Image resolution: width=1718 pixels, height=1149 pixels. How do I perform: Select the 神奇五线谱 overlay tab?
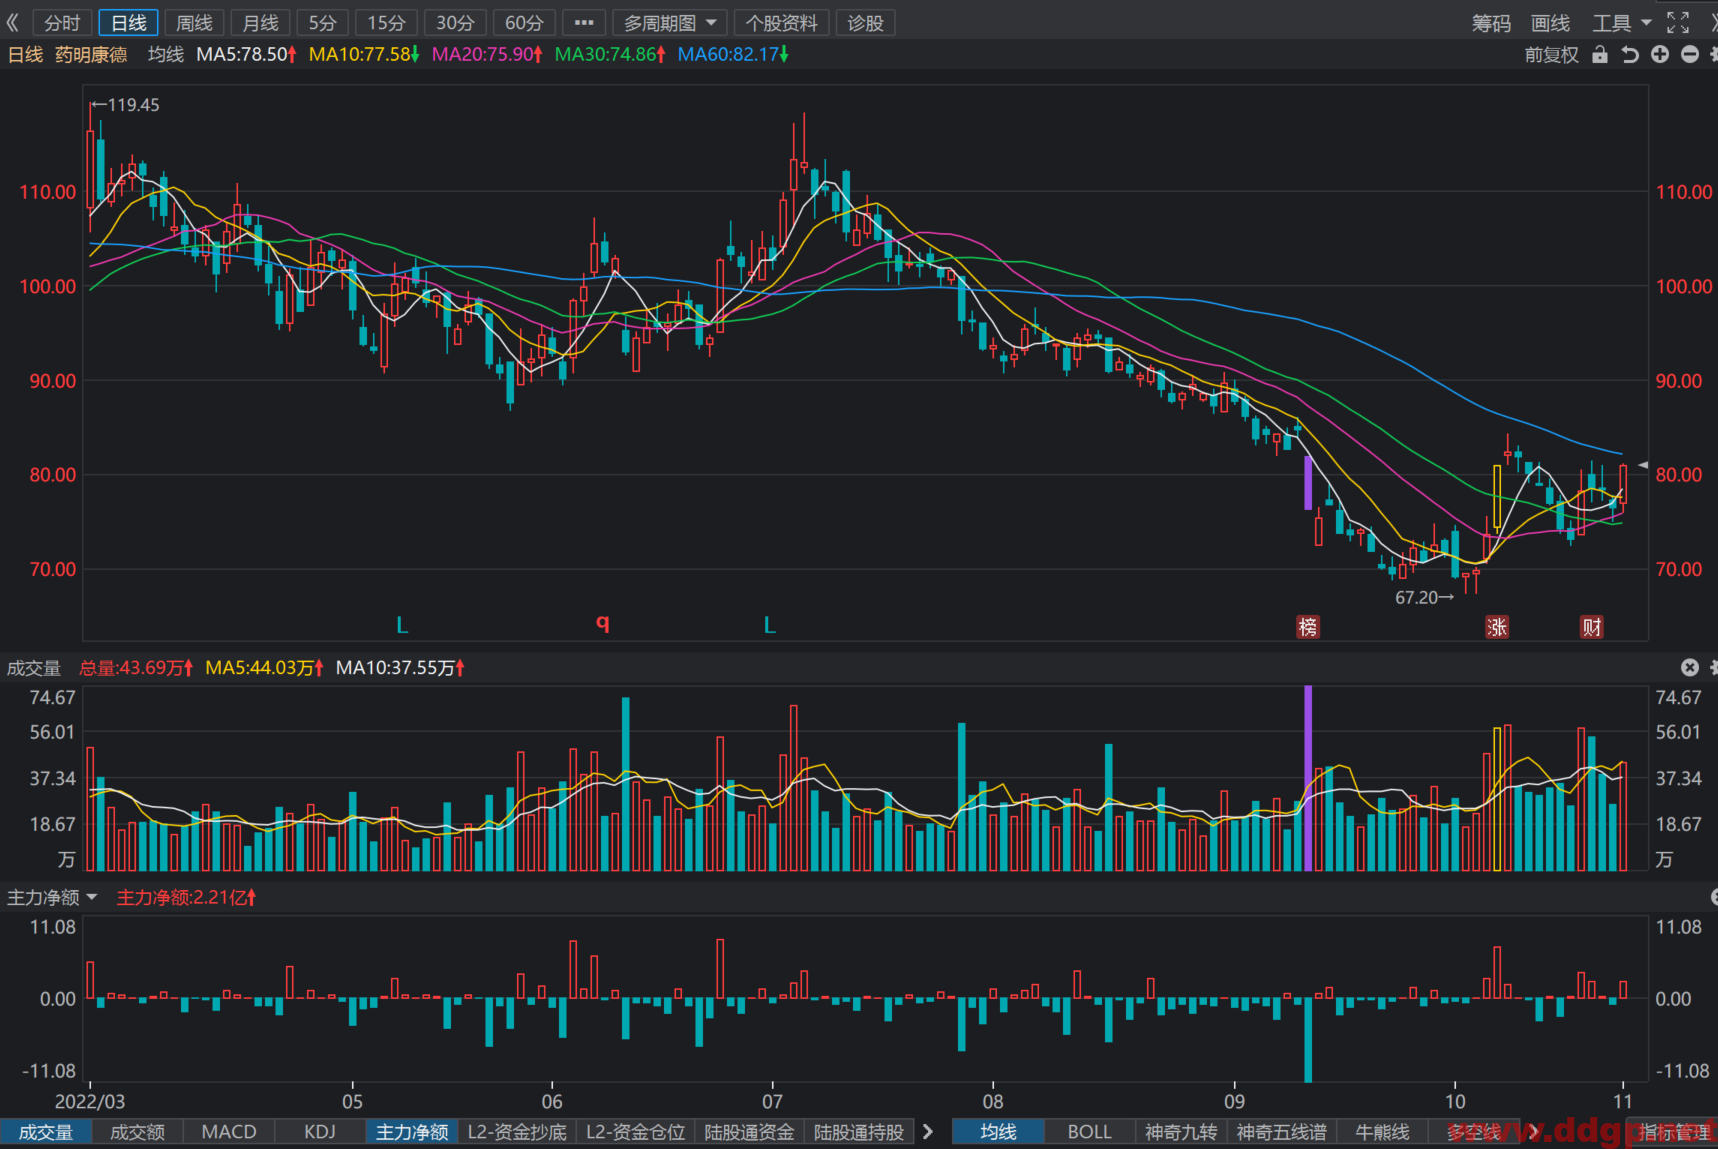1282,1131
